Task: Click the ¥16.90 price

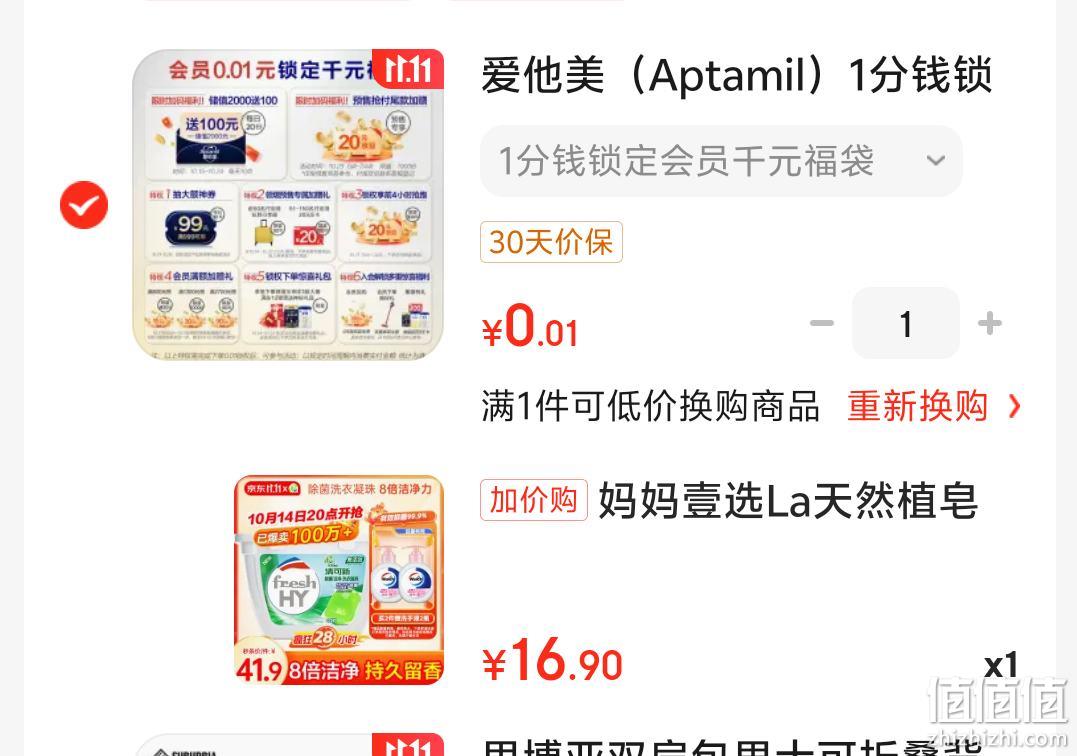Action: pos(552,660)
